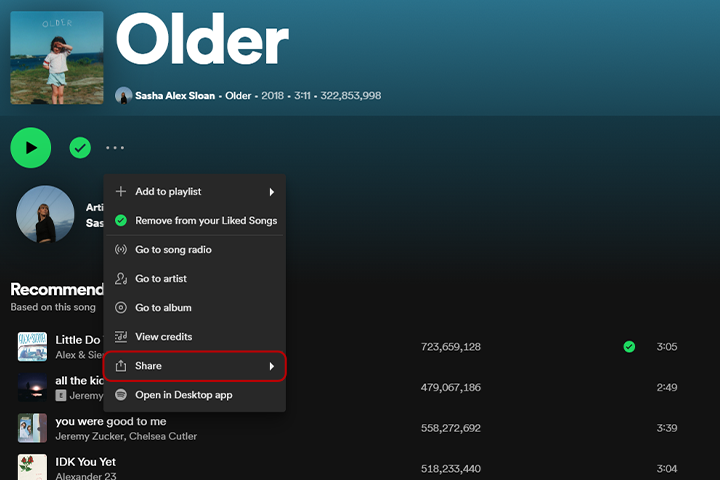Toggle liked checkmark on Little Do You Know row
The height and width of the screenshot is (480, 720).
pos(629,347)
